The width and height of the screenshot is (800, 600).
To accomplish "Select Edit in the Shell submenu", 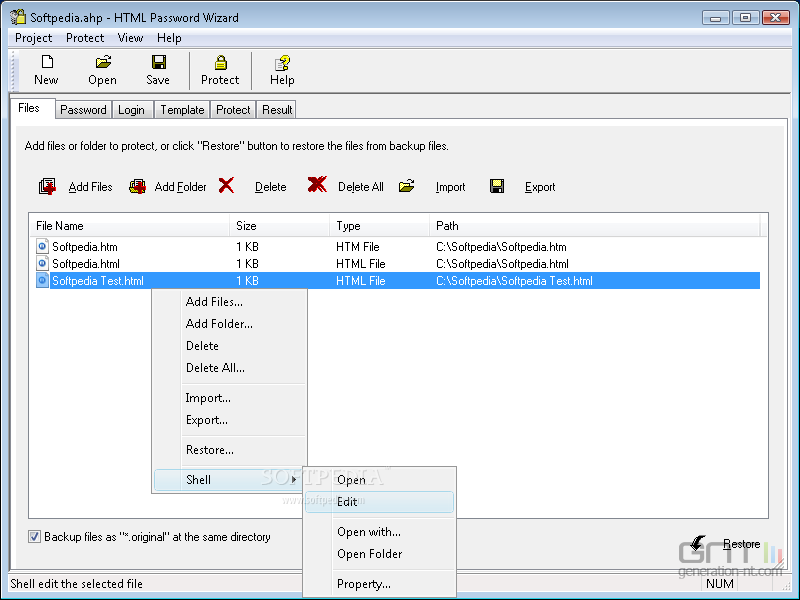I will (379, 502).
